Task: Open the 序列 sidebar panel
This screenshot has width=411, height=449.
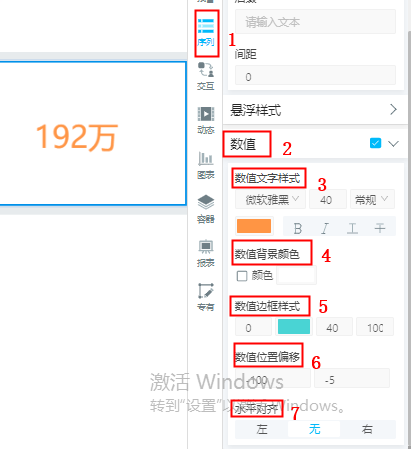Action: (x=206, y=32)
